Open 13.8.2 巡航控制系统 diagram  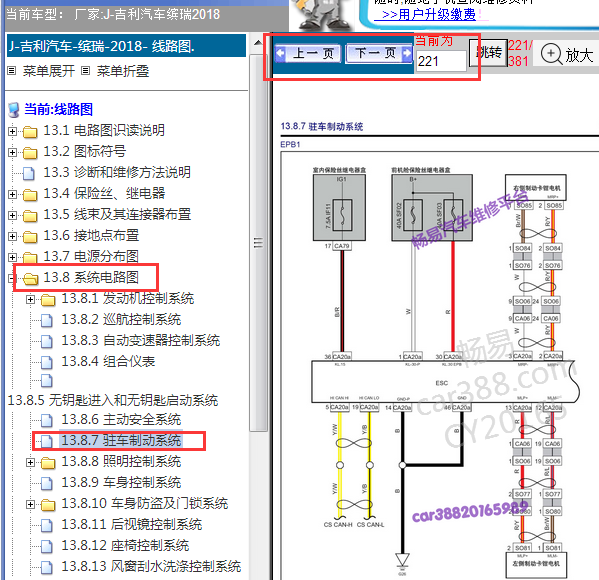click(x=121, y=319)
